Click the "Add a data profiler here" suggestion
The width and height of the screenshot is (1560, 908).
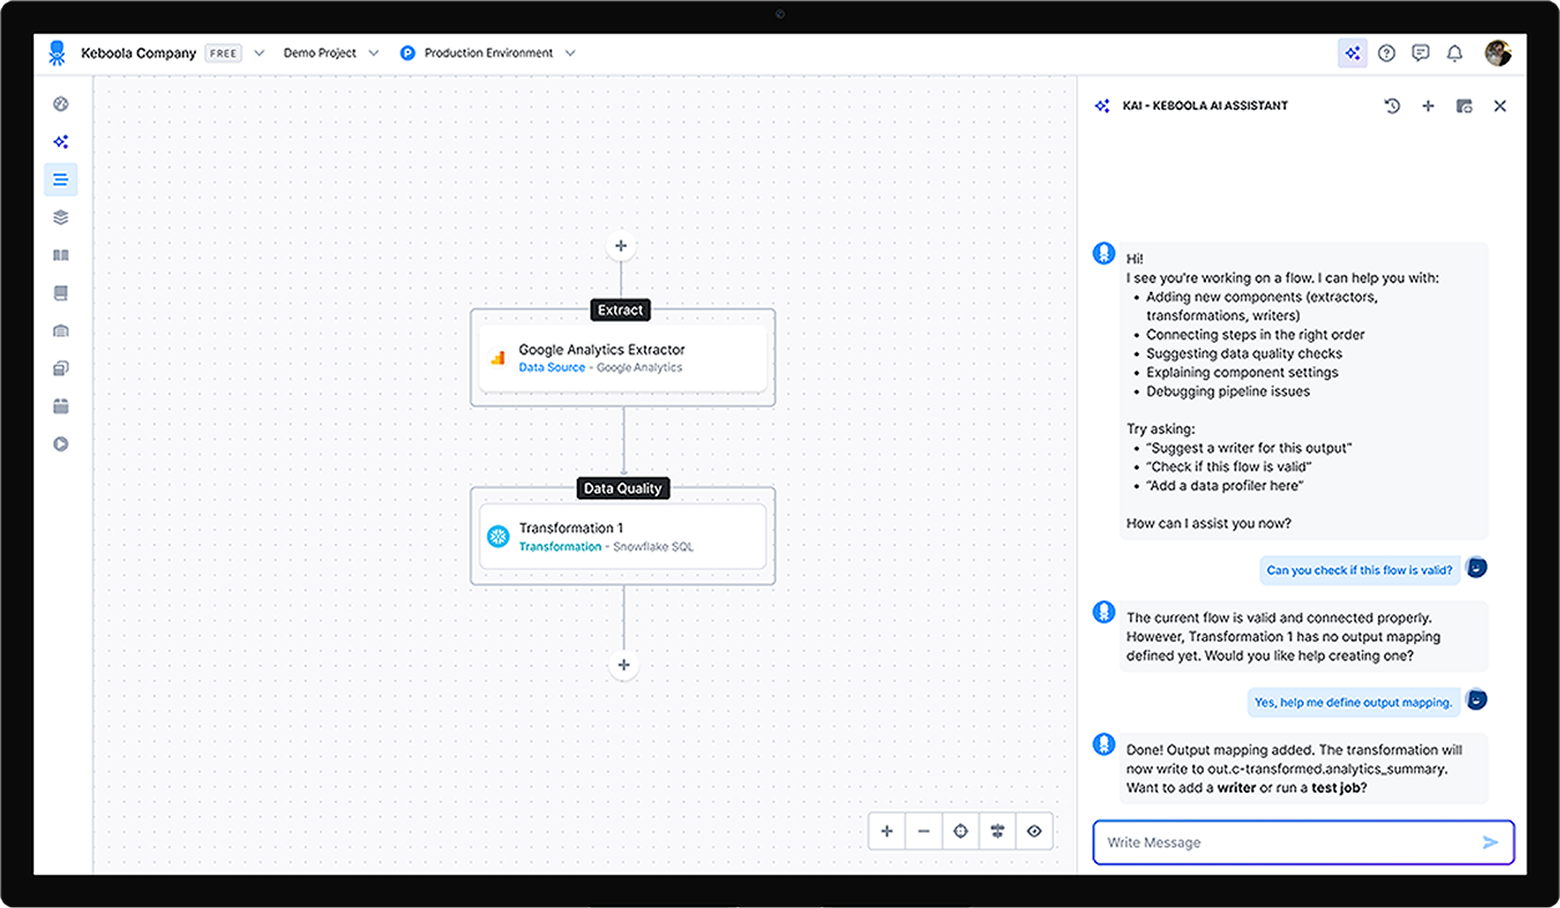click(x=1225, y=486)
